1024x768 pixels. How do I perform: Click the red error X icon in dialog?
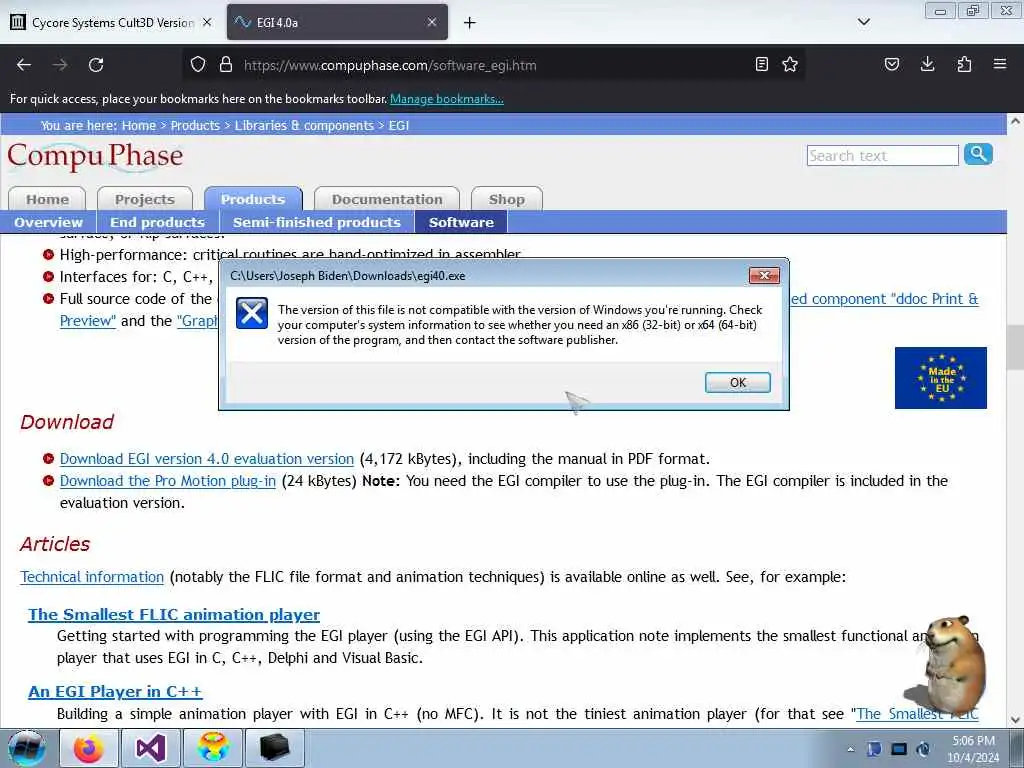251,313
